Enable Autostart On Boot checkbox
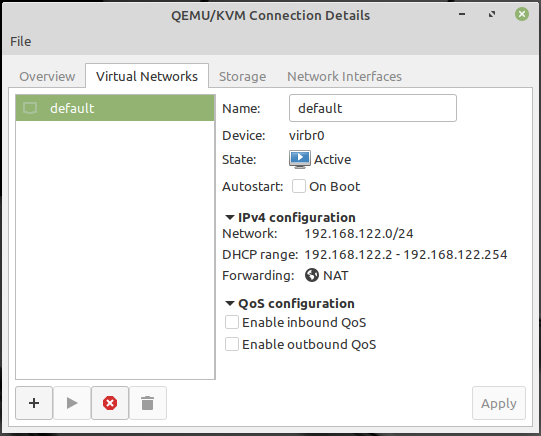This screenshot has height=436, width=541. (299, 186)
